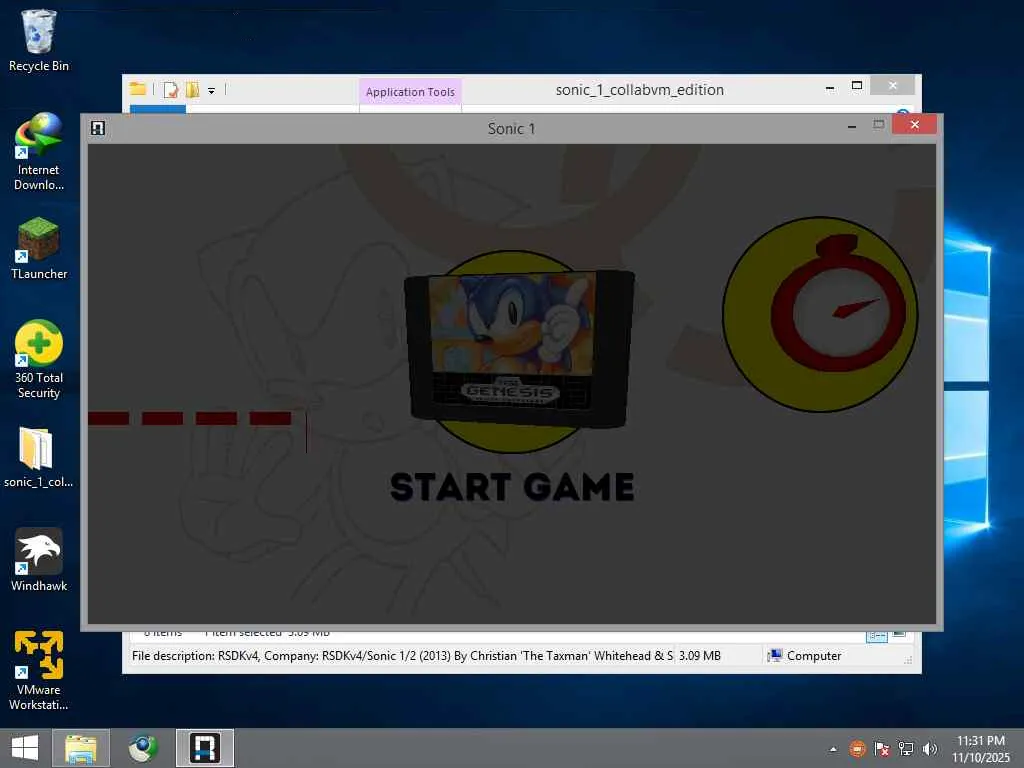1024x768 pixels.
Task: Choose the red stopwatch Time Attack icon
Action: pos(820,314)
